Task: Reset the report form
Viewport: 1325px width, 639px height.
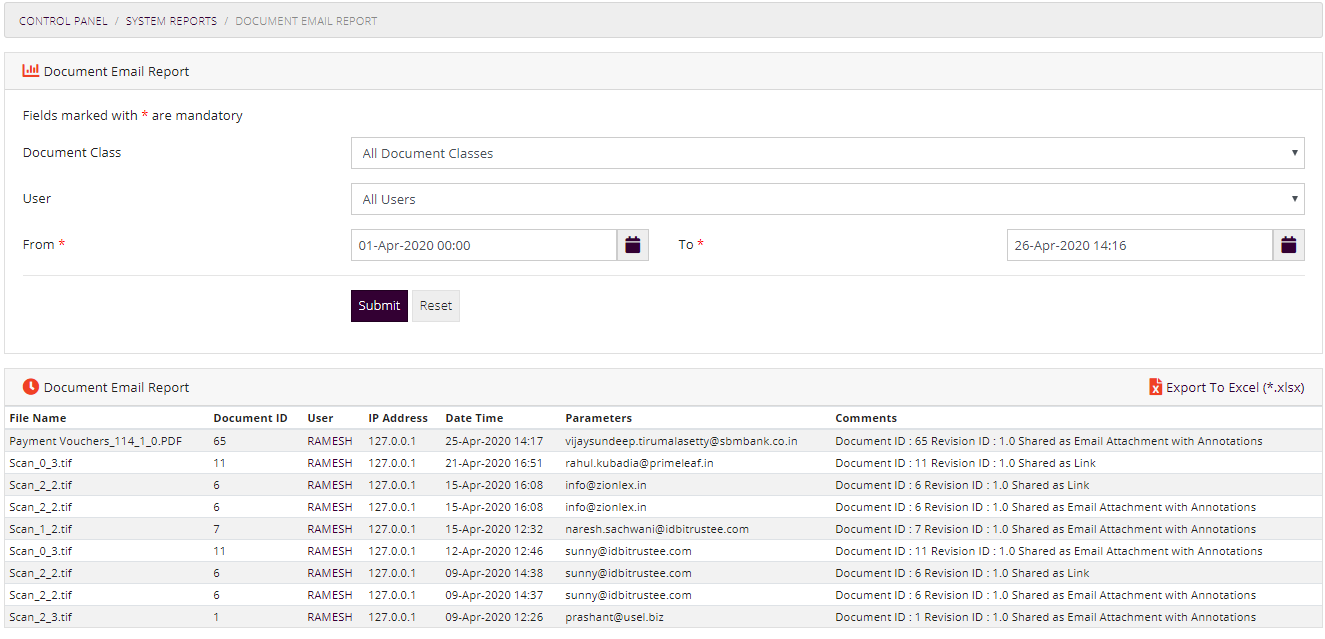Action: coord(436,305)
